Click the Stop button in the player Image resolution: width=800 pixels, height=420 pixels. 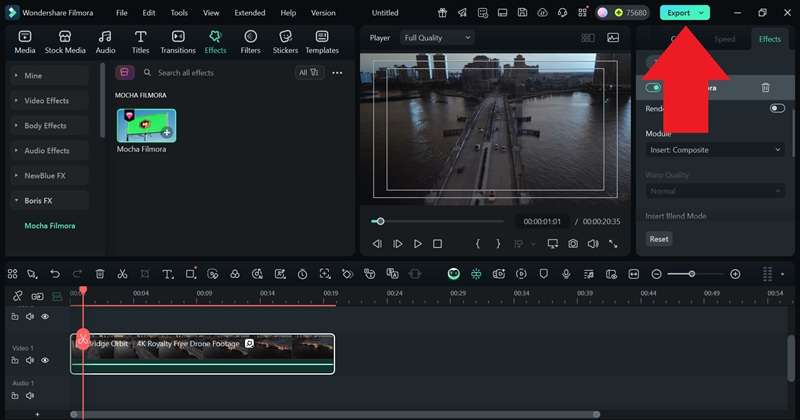437,244
